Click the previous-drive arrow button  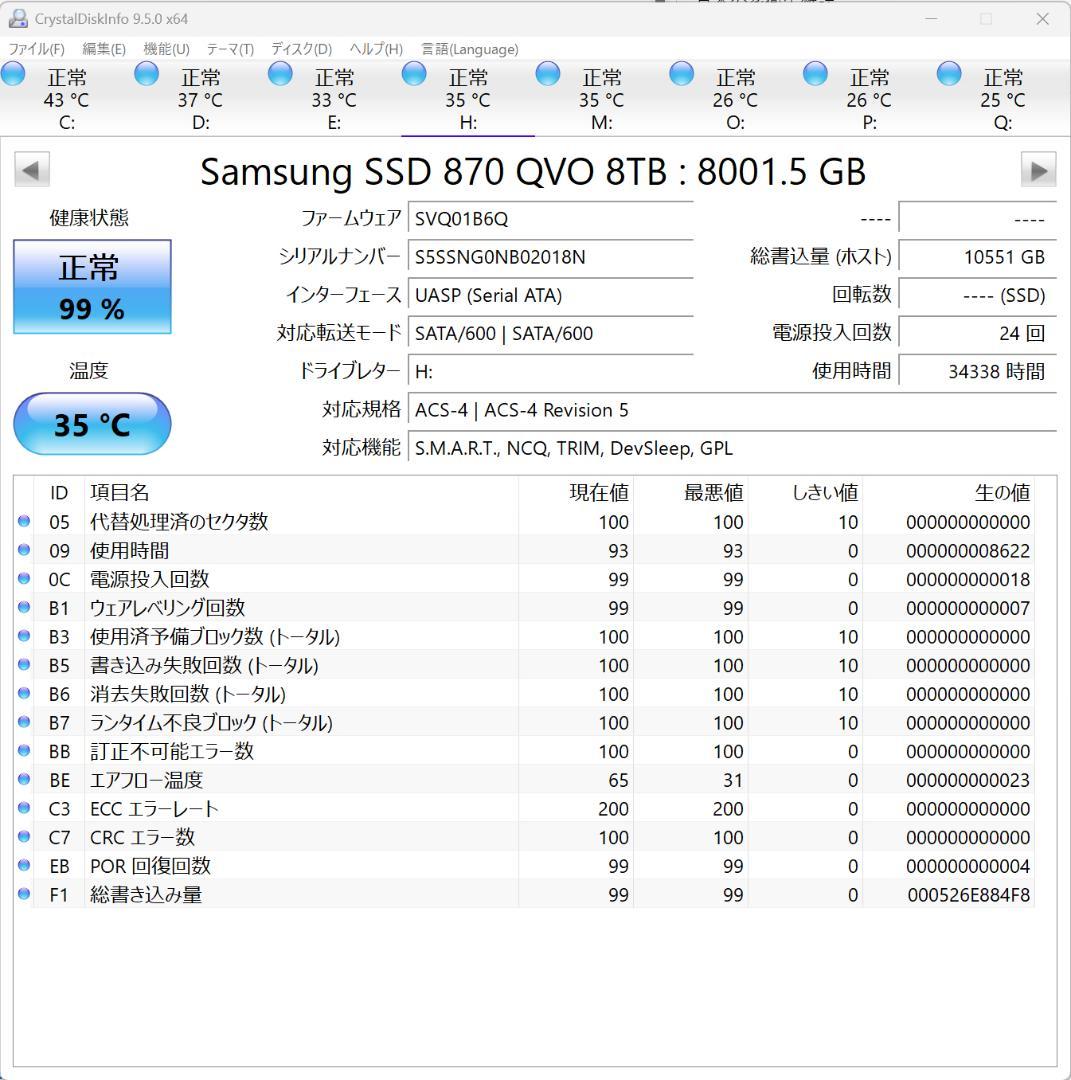[x=32, y=168]
